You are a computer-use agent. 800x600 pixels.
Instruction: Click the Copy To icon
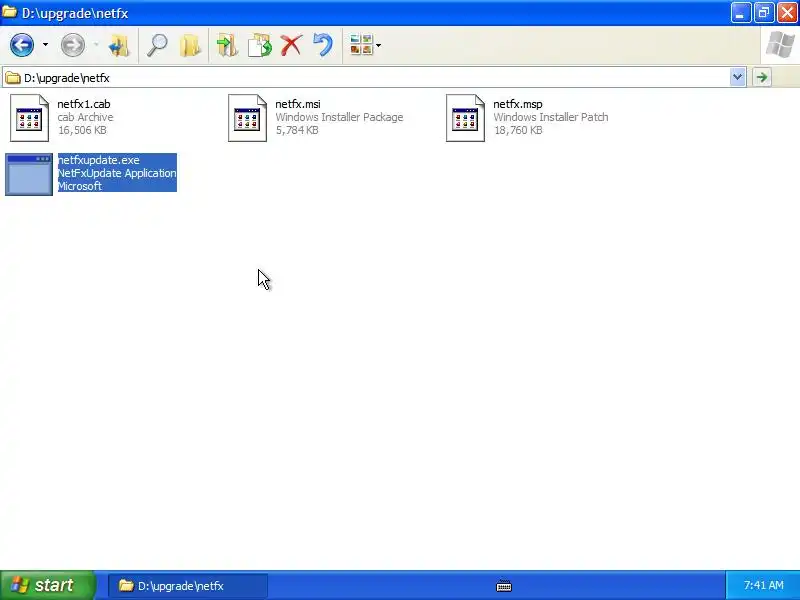point(260,45)
